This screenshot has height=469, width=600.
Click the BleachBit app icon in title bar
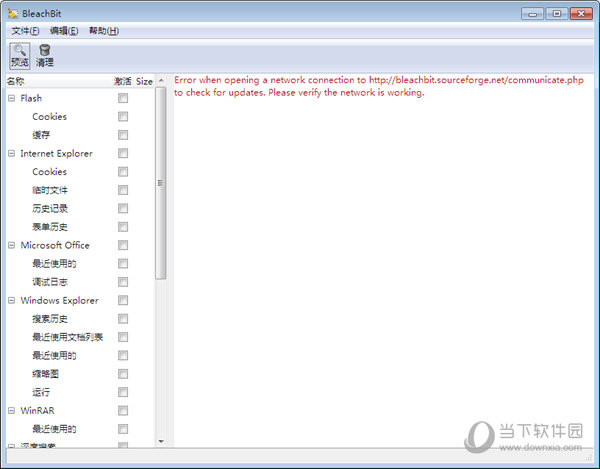[x=13, y=13]
